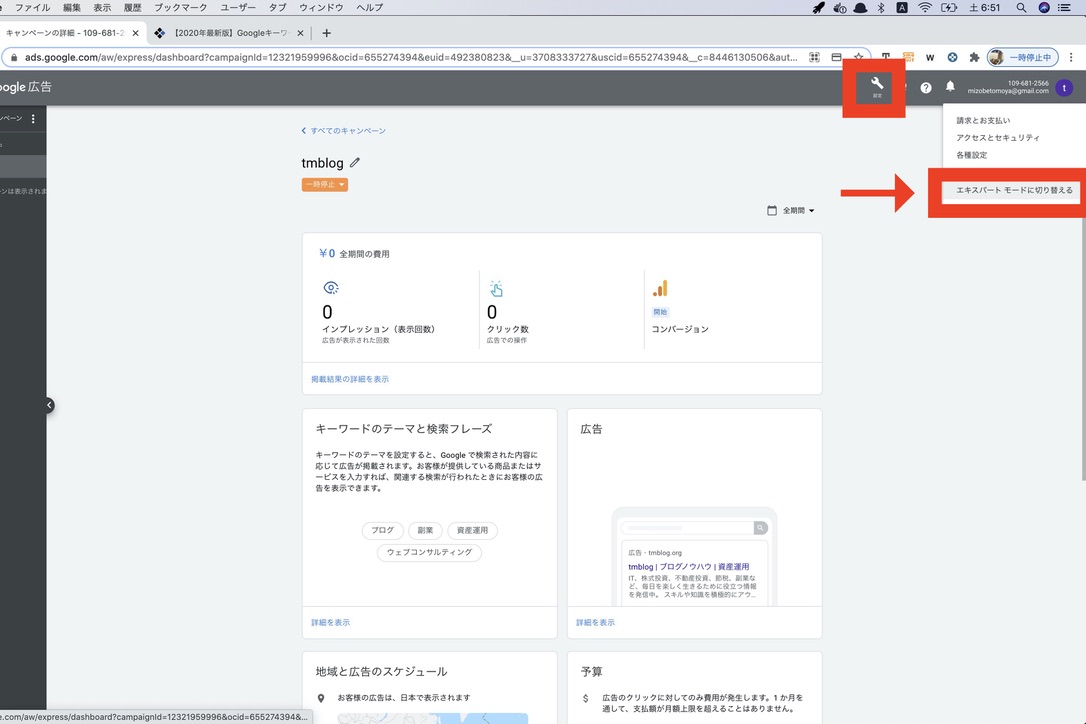
Task: Click the impressions eye icon
Action: [x=331, y=288]
